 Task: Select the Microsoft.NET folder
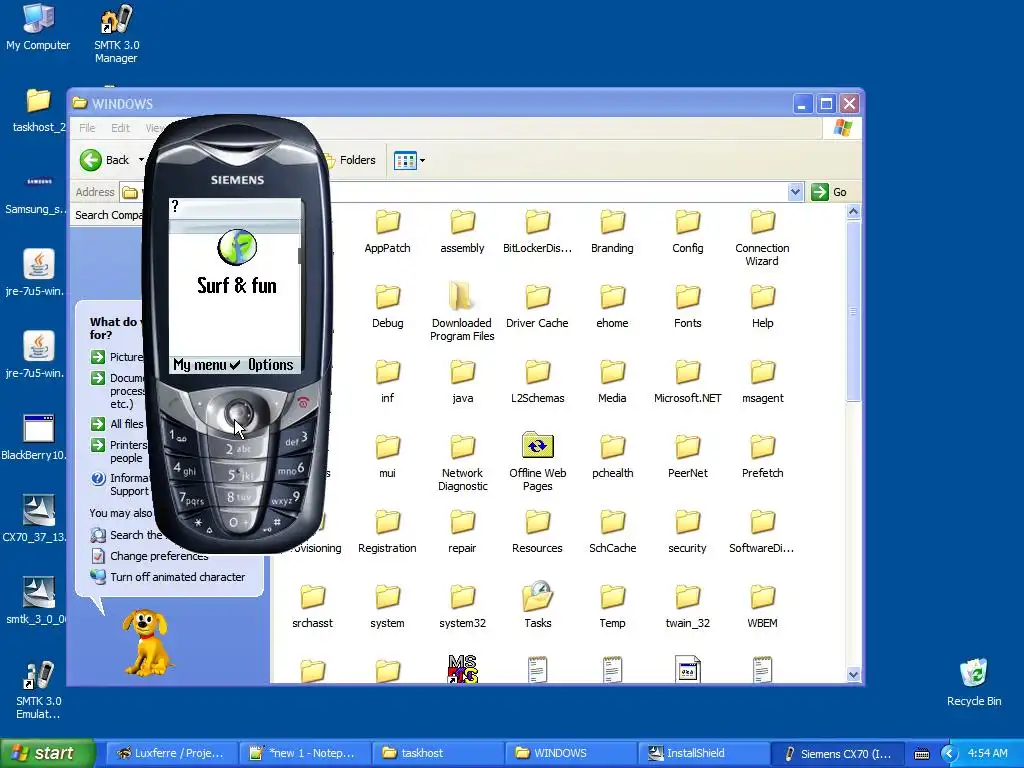click(688, 382)
